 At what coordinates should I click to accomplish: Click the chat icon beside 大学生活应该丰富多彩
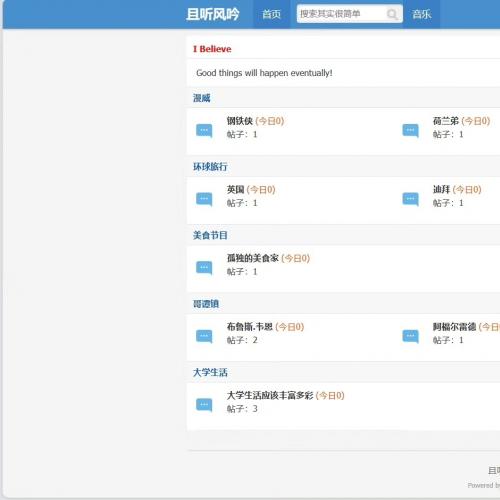click(204, 405)
